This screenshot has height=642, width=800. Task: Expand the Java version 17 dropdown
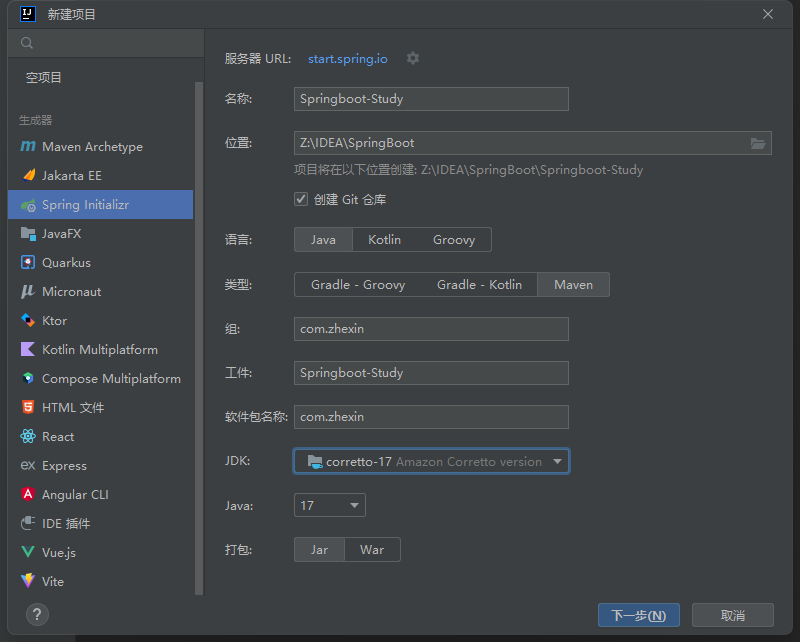tap(330, 506)
